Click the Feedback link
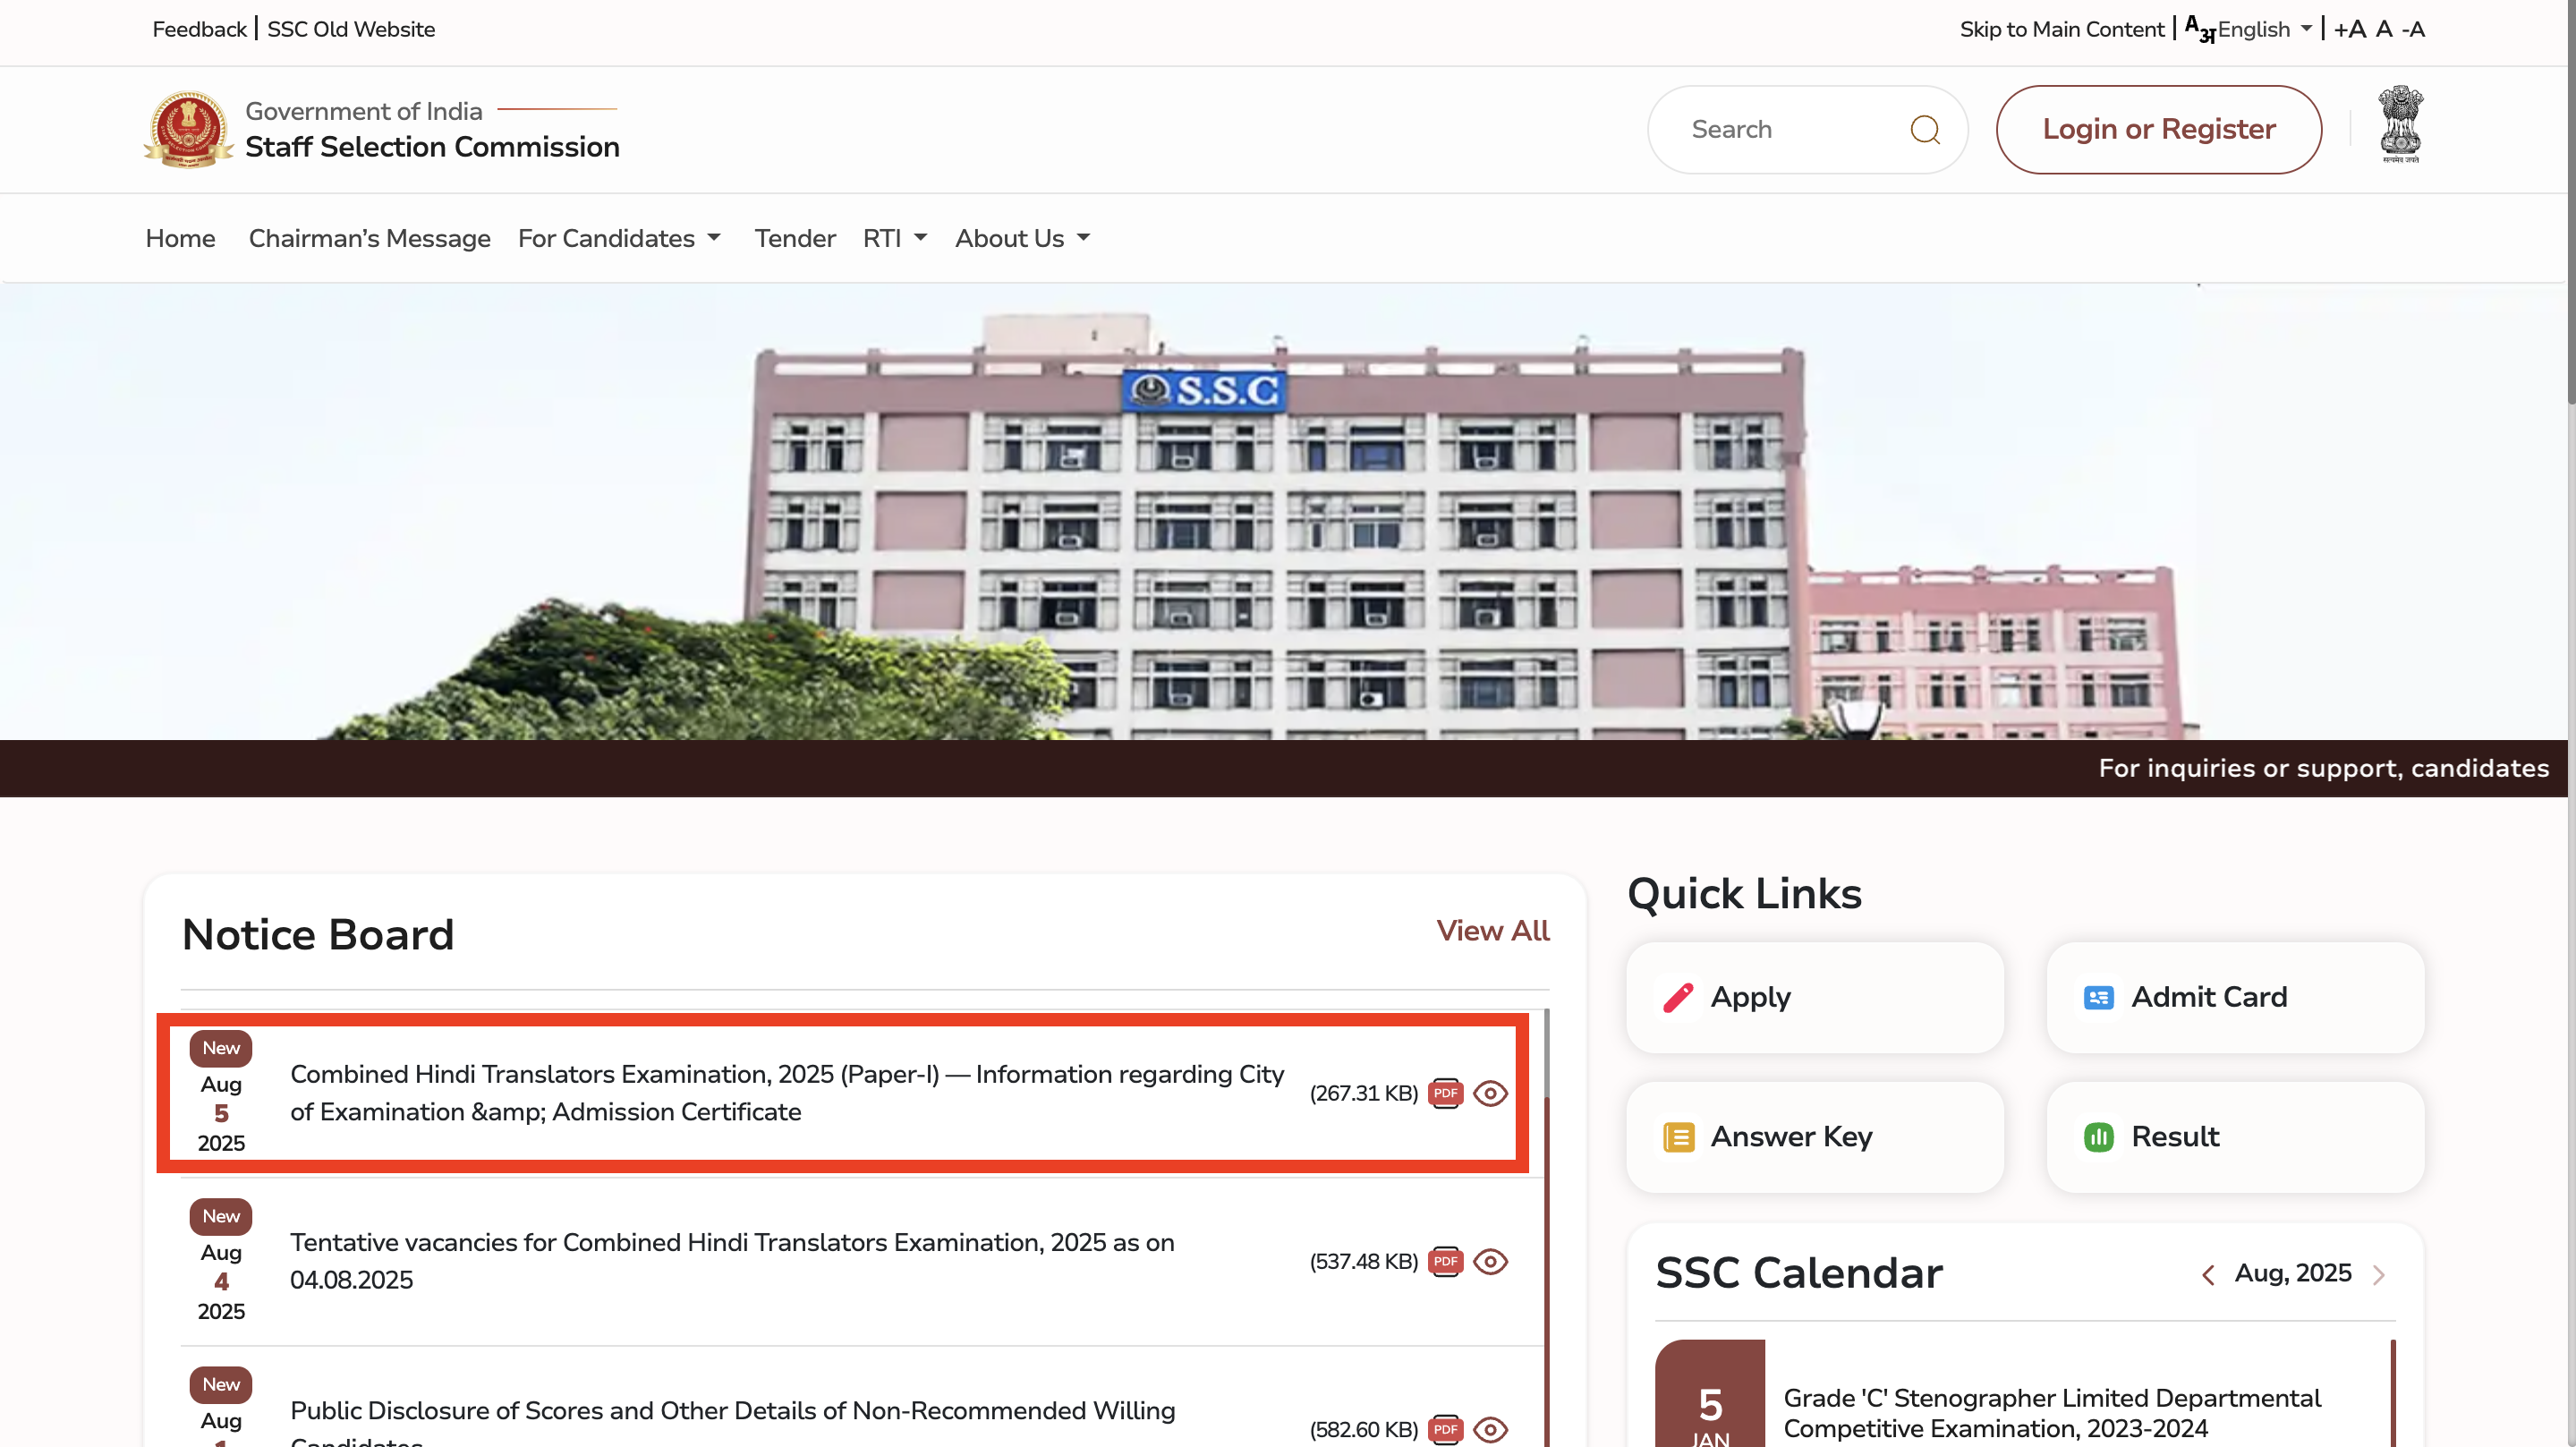The height and width of the screenshot is (1447, 2576). [x=199, y=29]
